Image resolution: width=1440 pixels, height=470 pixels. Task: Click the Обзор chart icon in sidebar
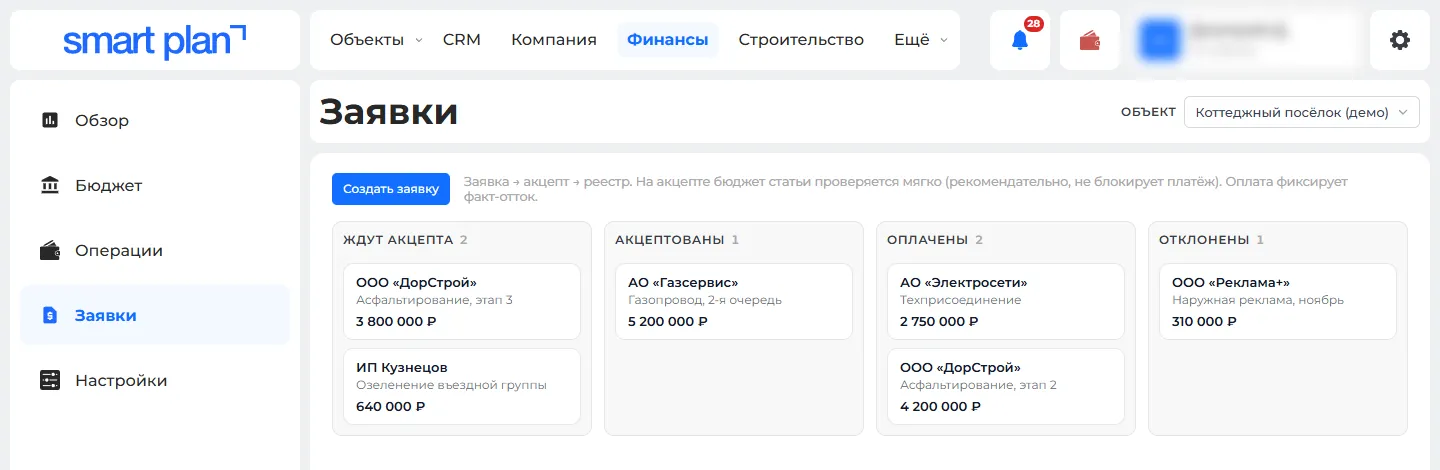click(50, 120)
